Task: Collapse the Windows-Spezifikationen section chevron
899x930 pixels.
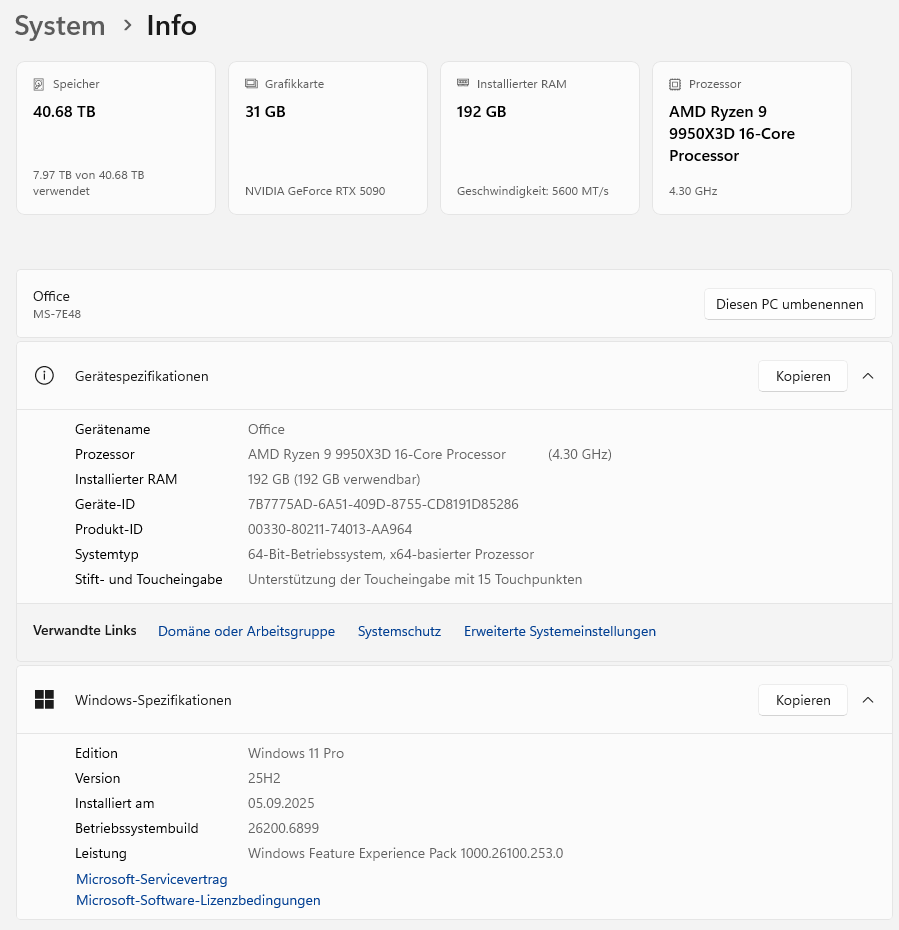Action: 868,700
